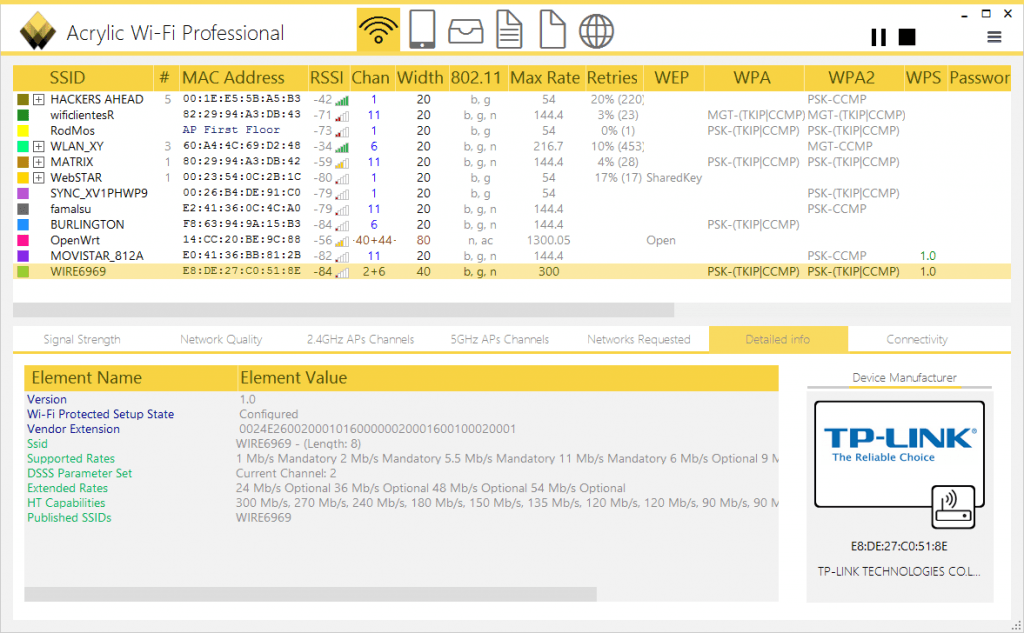1024x633 pixels.
Task: Sort by Chan column header
Action: (x=372, y=78)
